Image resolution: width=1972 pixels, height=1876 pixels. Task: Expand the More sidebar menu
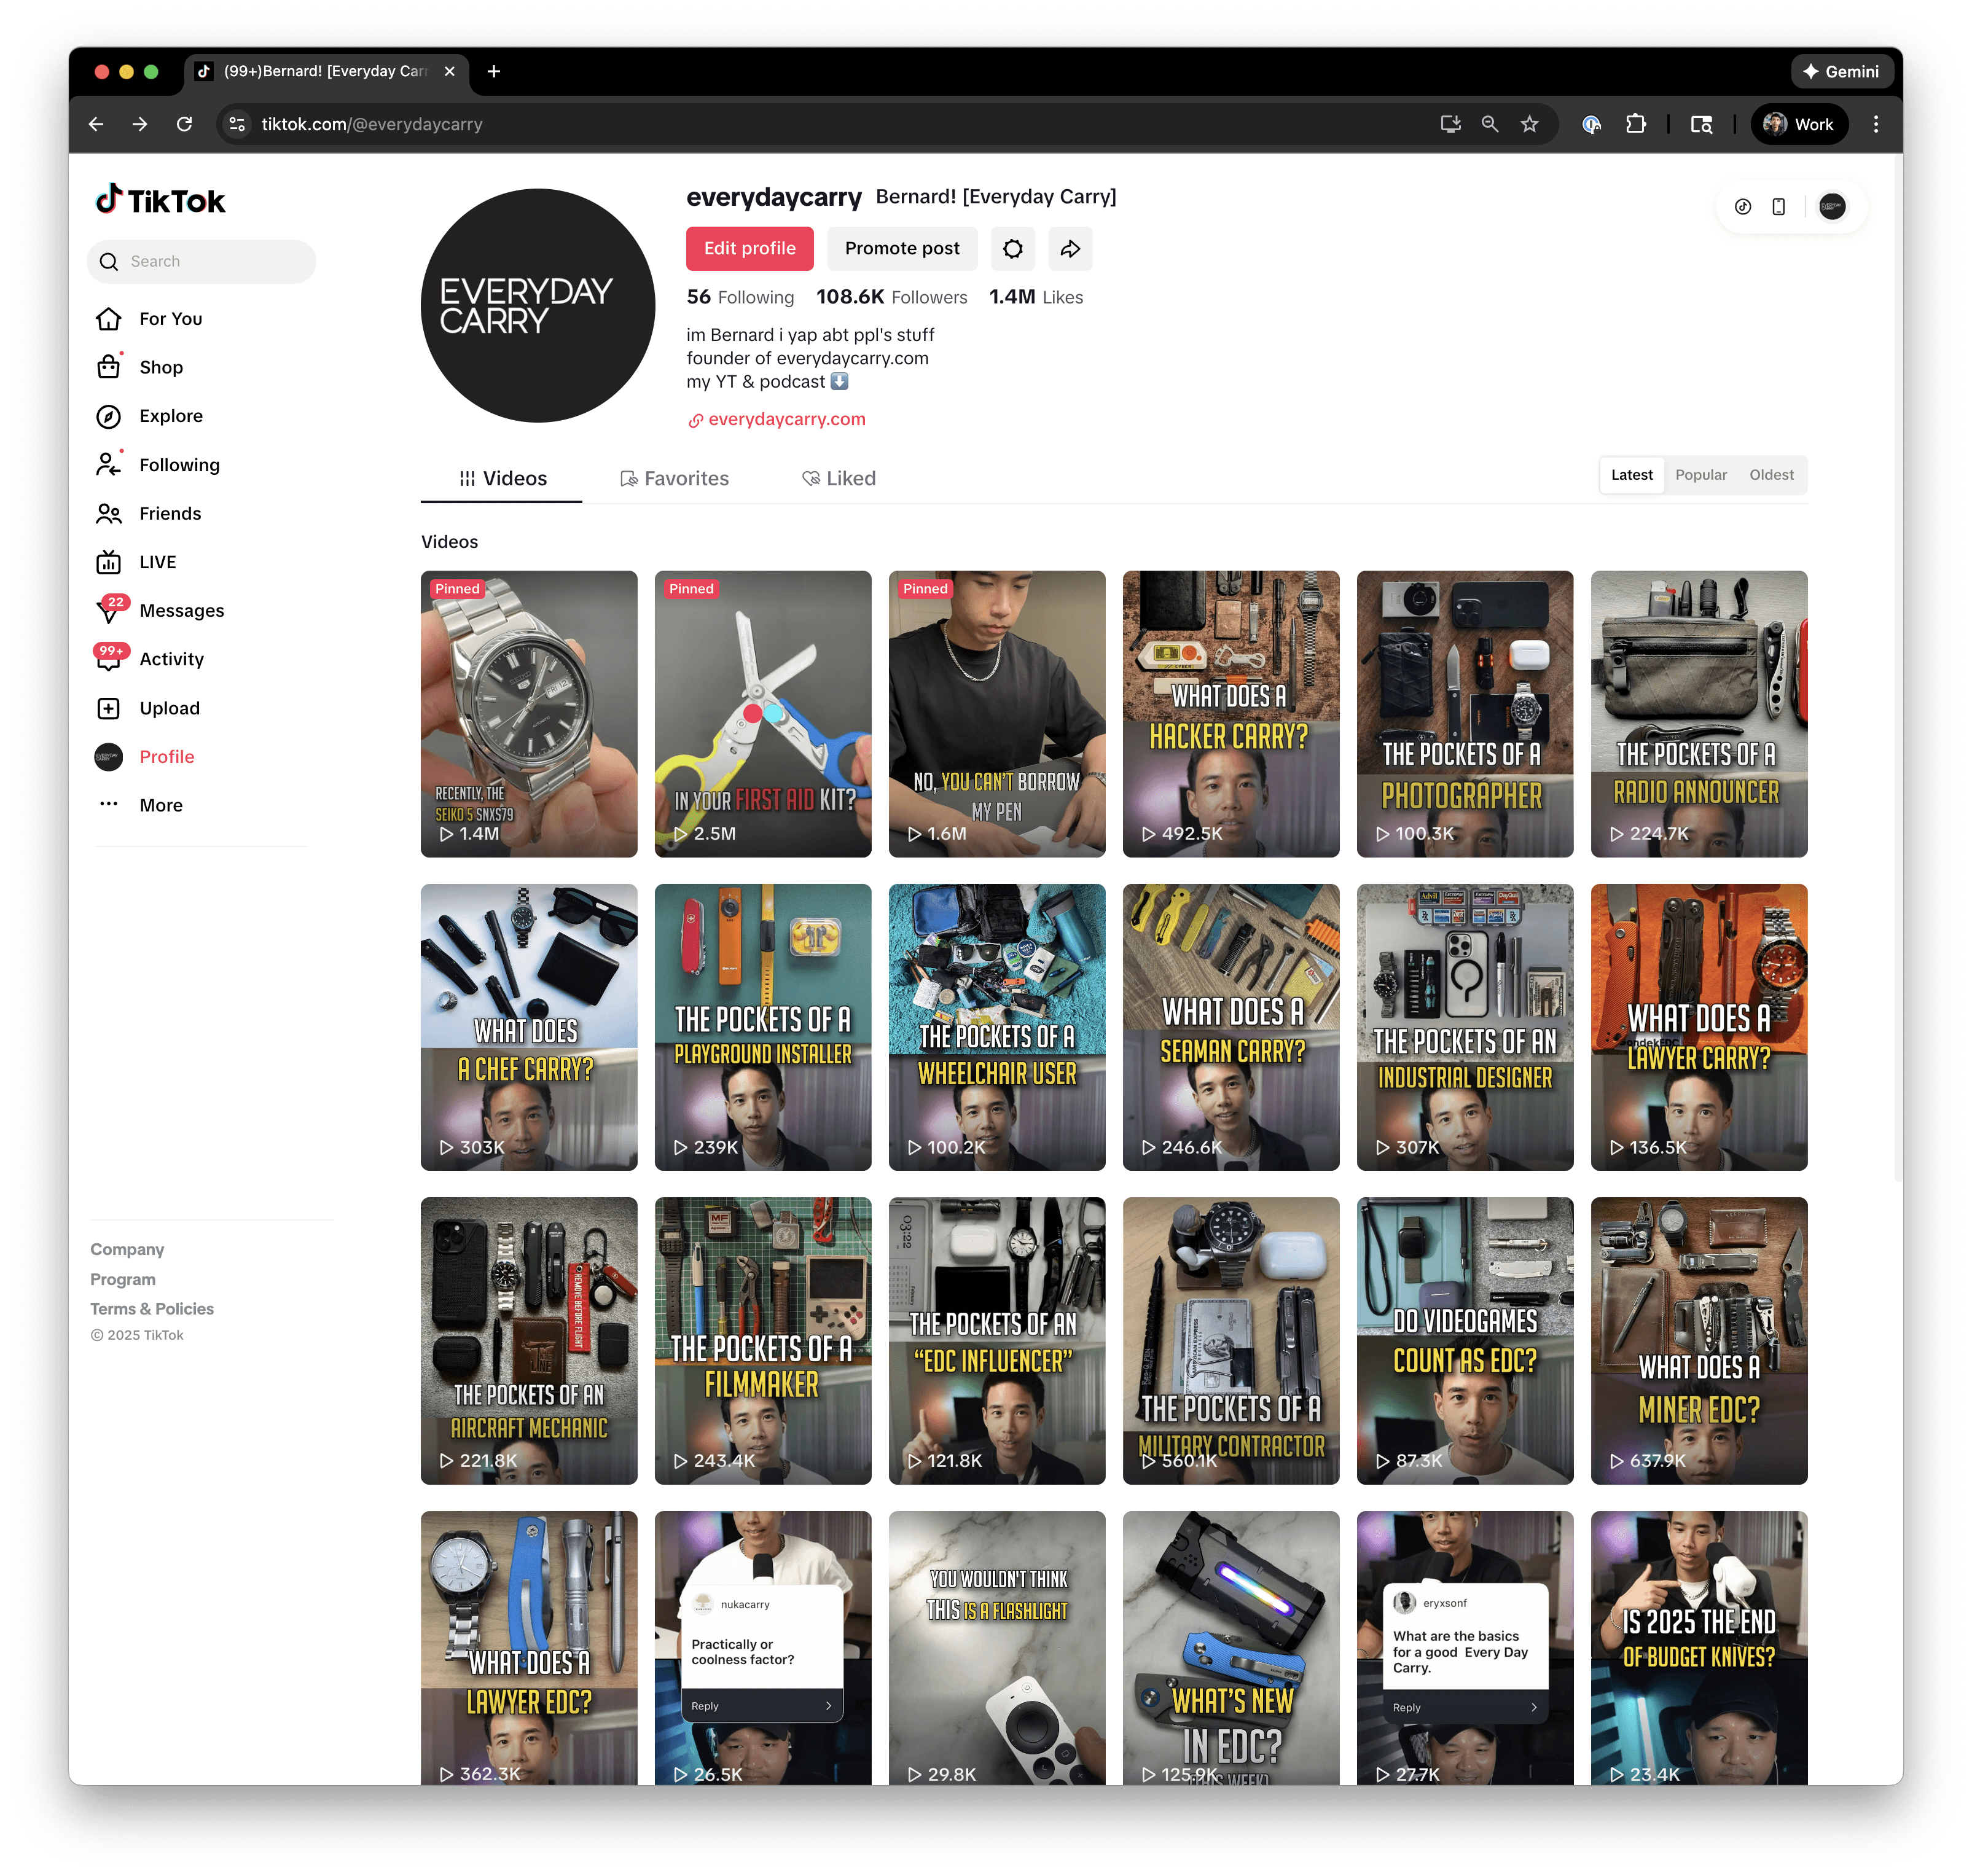click(x=160, y=805)
